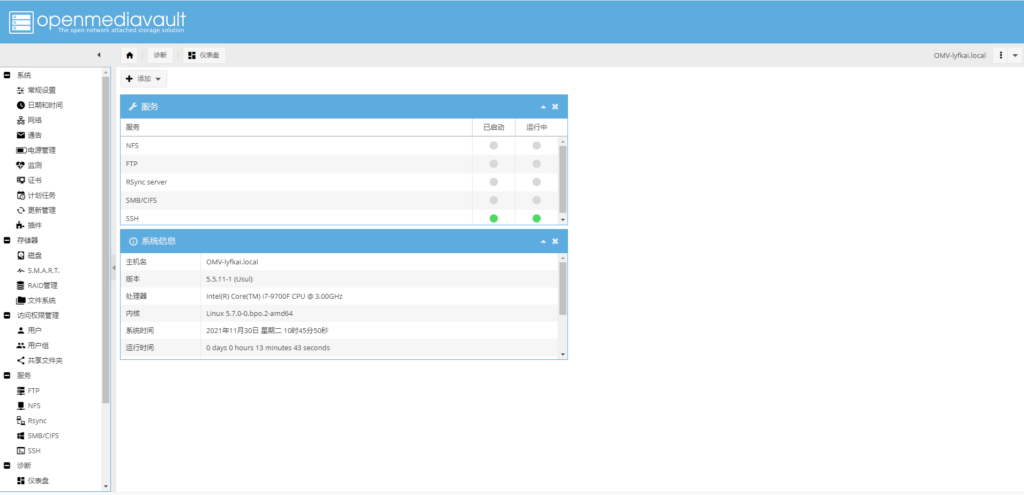Screen dimensions: 1024x495
Task: Open SMB/CIFS service settings in sidebar
Action: 43,436
